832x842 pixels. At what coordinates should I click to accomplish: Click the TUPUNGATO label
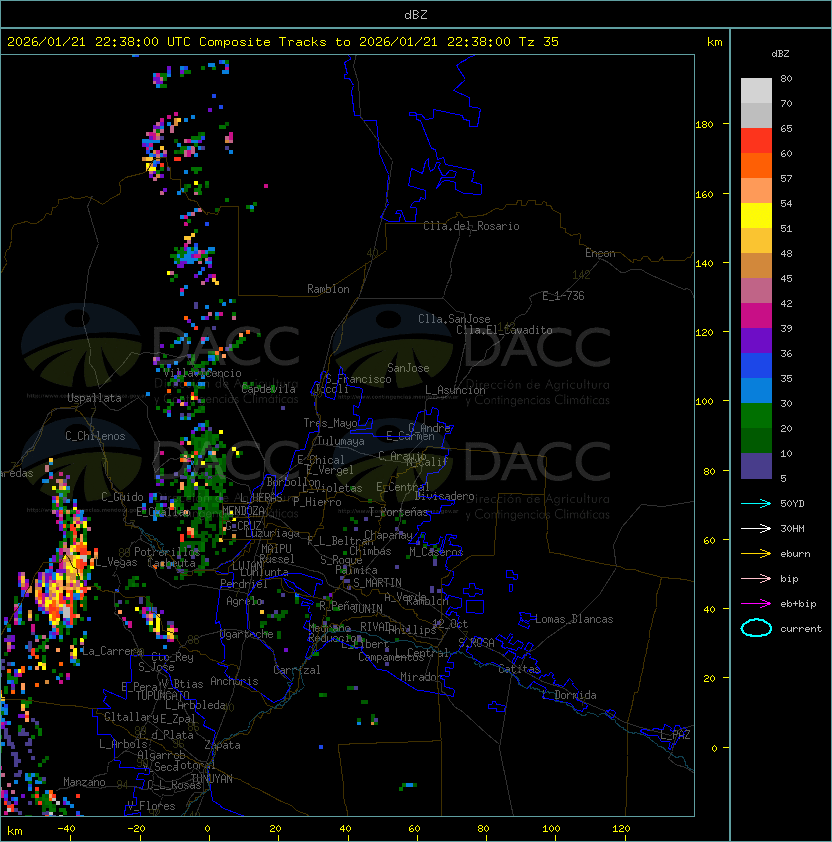point(163,696)
